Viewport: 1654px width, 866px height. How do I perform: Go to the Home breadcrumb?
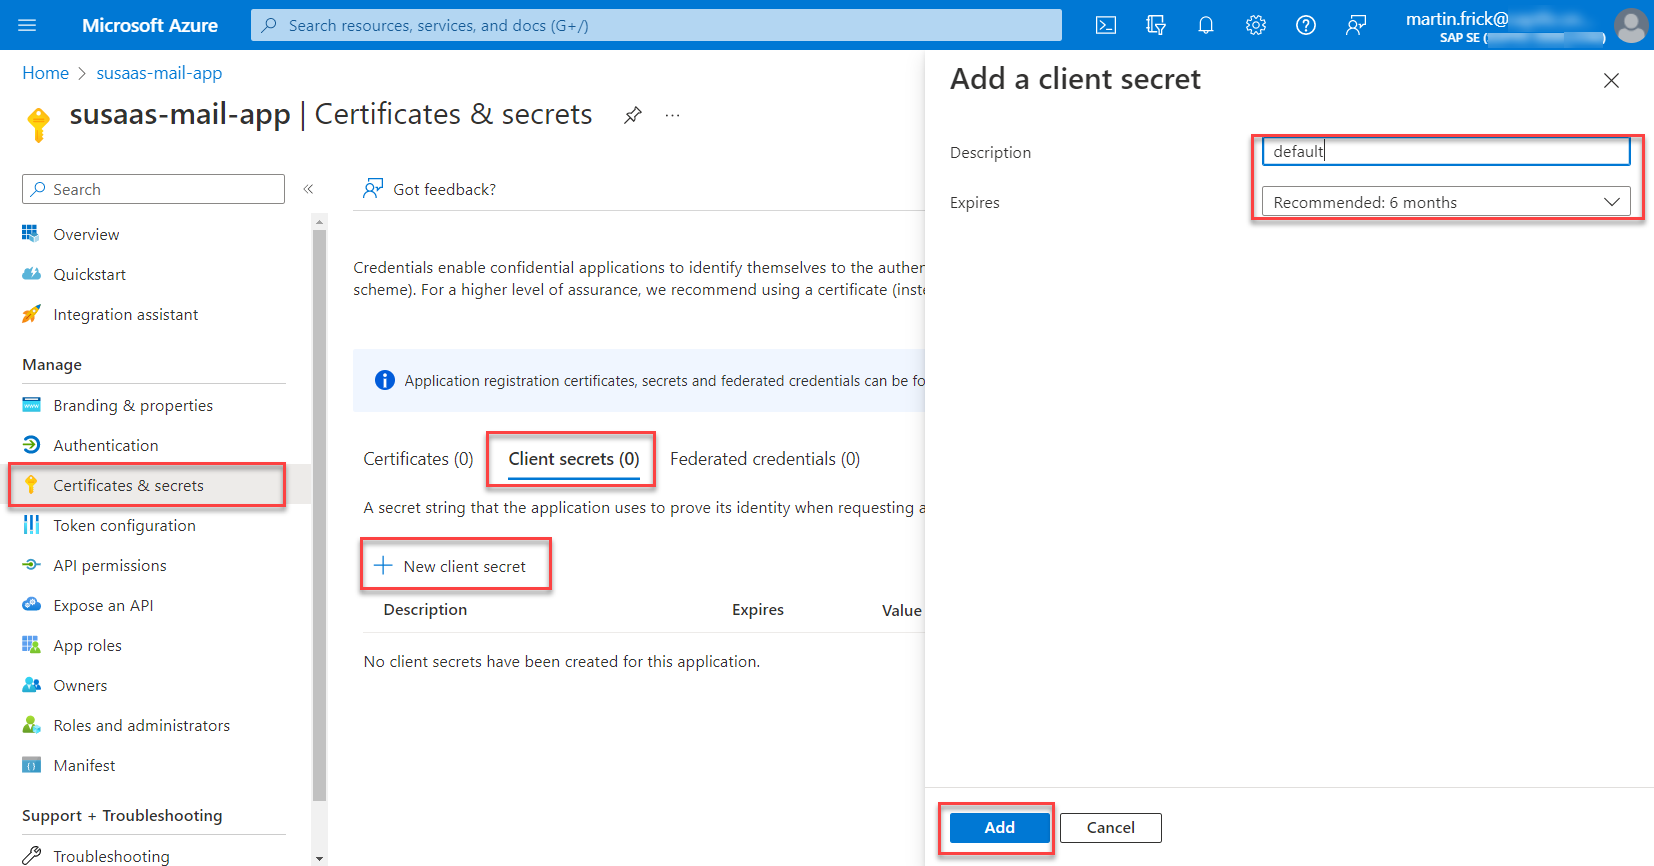tap(46, 73)
